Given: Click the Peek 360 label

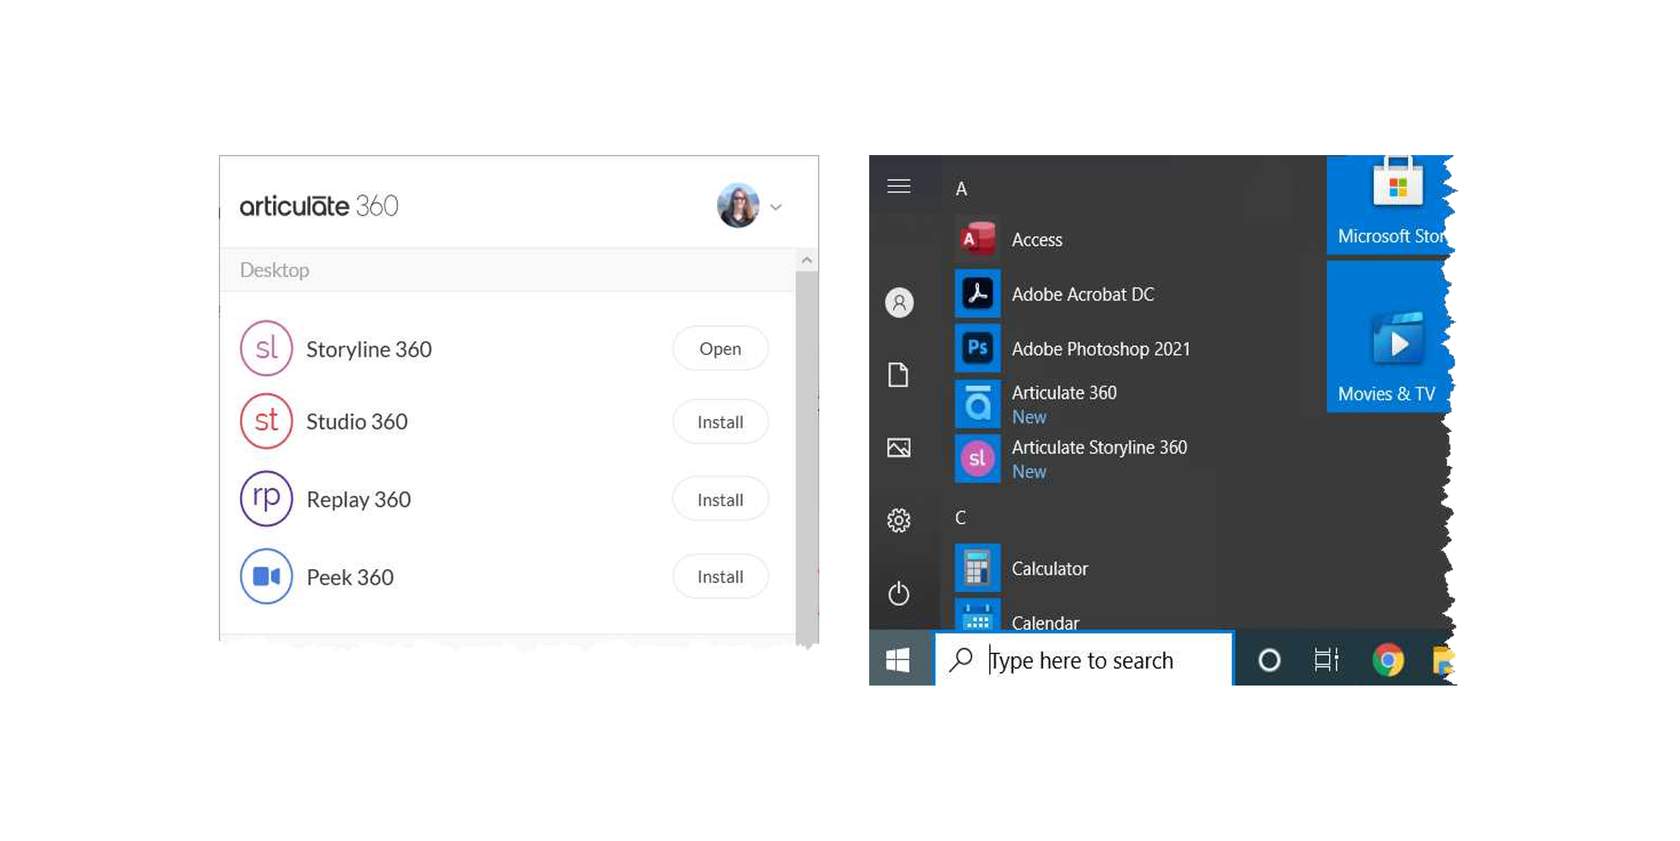Looking at the screenshot, I should 350,577.
